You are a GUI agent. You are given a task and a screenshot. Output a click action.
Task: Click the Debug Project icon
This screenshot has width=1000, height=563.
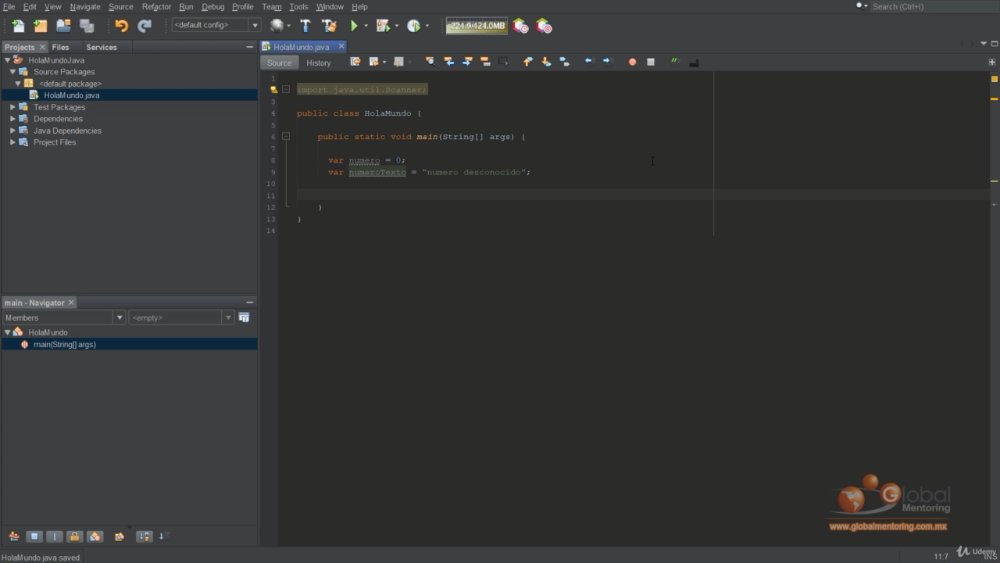383,26
